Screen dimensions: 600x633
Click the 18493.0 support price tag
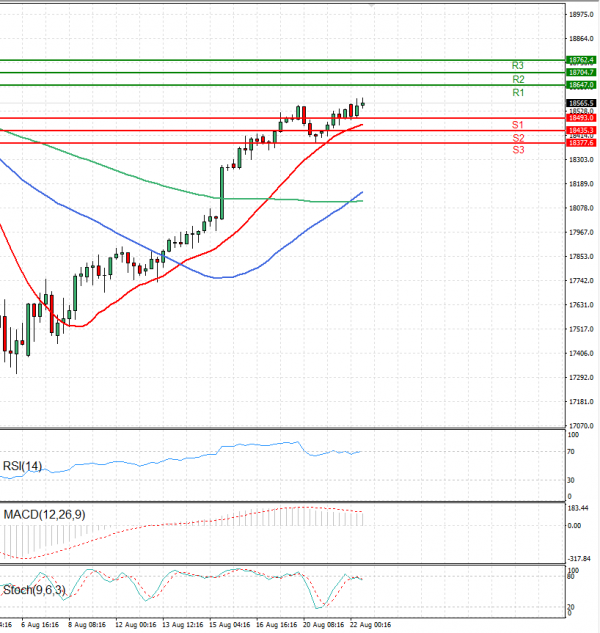tap(581, 118)
